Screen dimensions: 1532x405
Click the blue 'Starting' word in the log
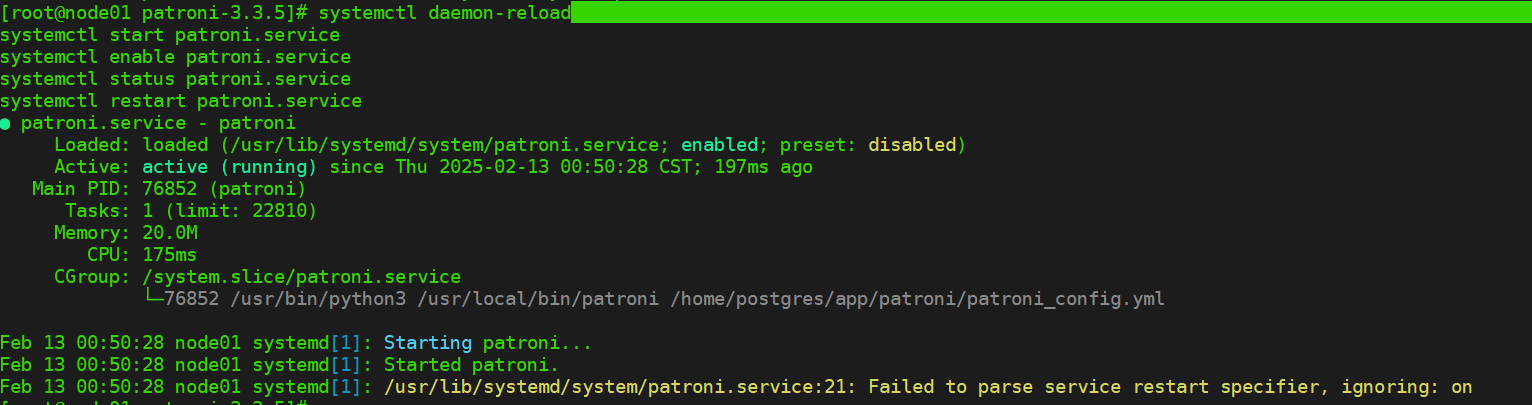point(429,343)
